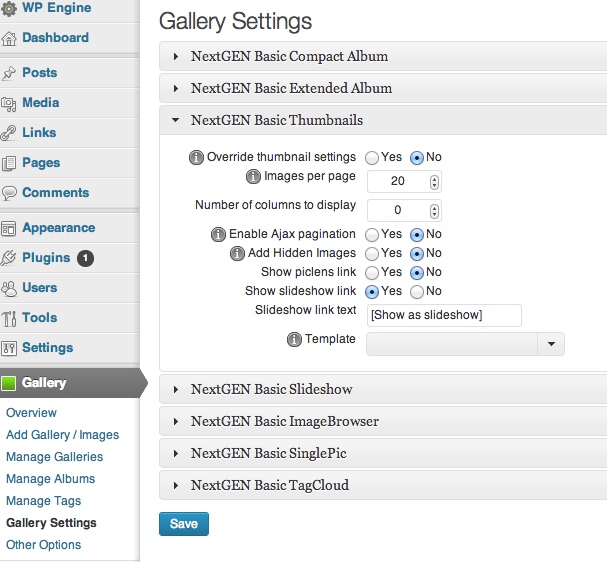Select Yes for Override thumbnail settings
The width and height of the screenshot is (607, 562).
tap(372, 158)
